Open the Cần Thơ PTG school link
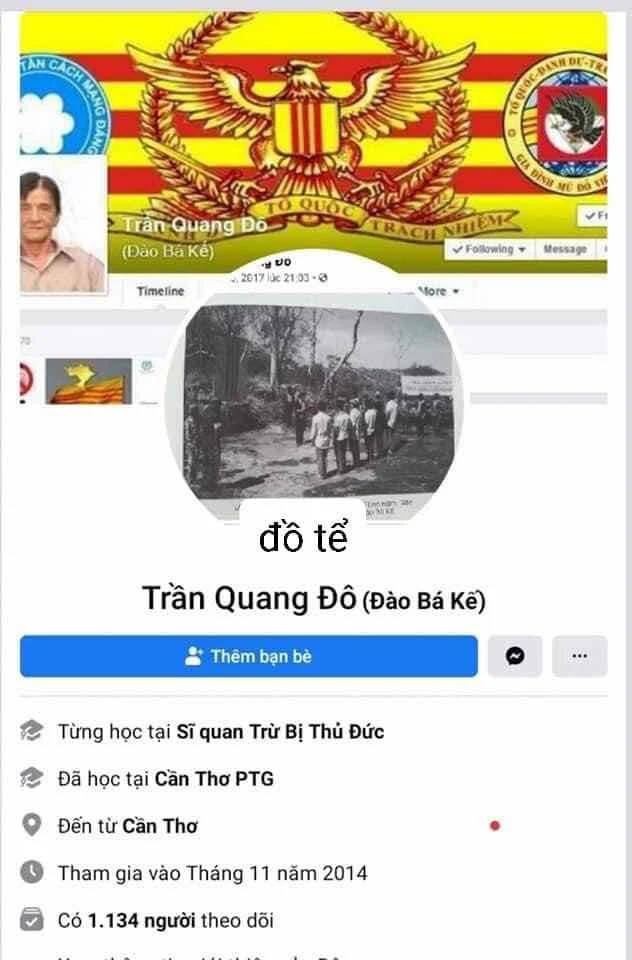The height and width of the screenshot is (960, 632). [214, 779]
